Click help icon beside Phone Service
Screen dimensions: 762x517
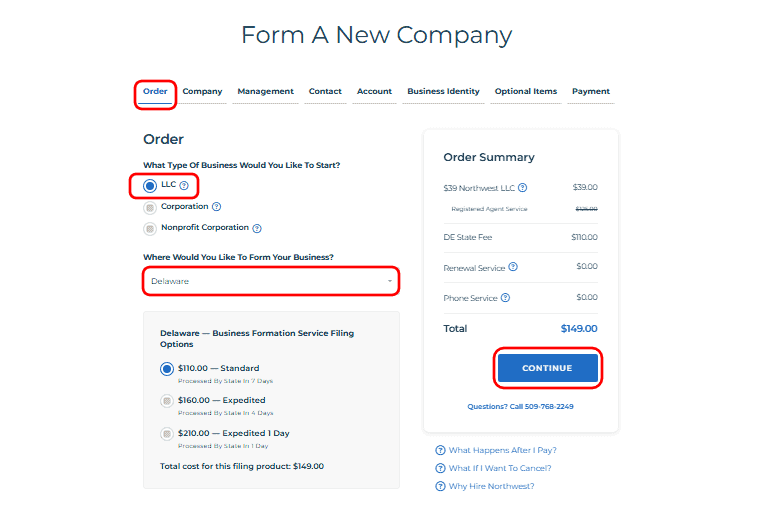[505, 297]
